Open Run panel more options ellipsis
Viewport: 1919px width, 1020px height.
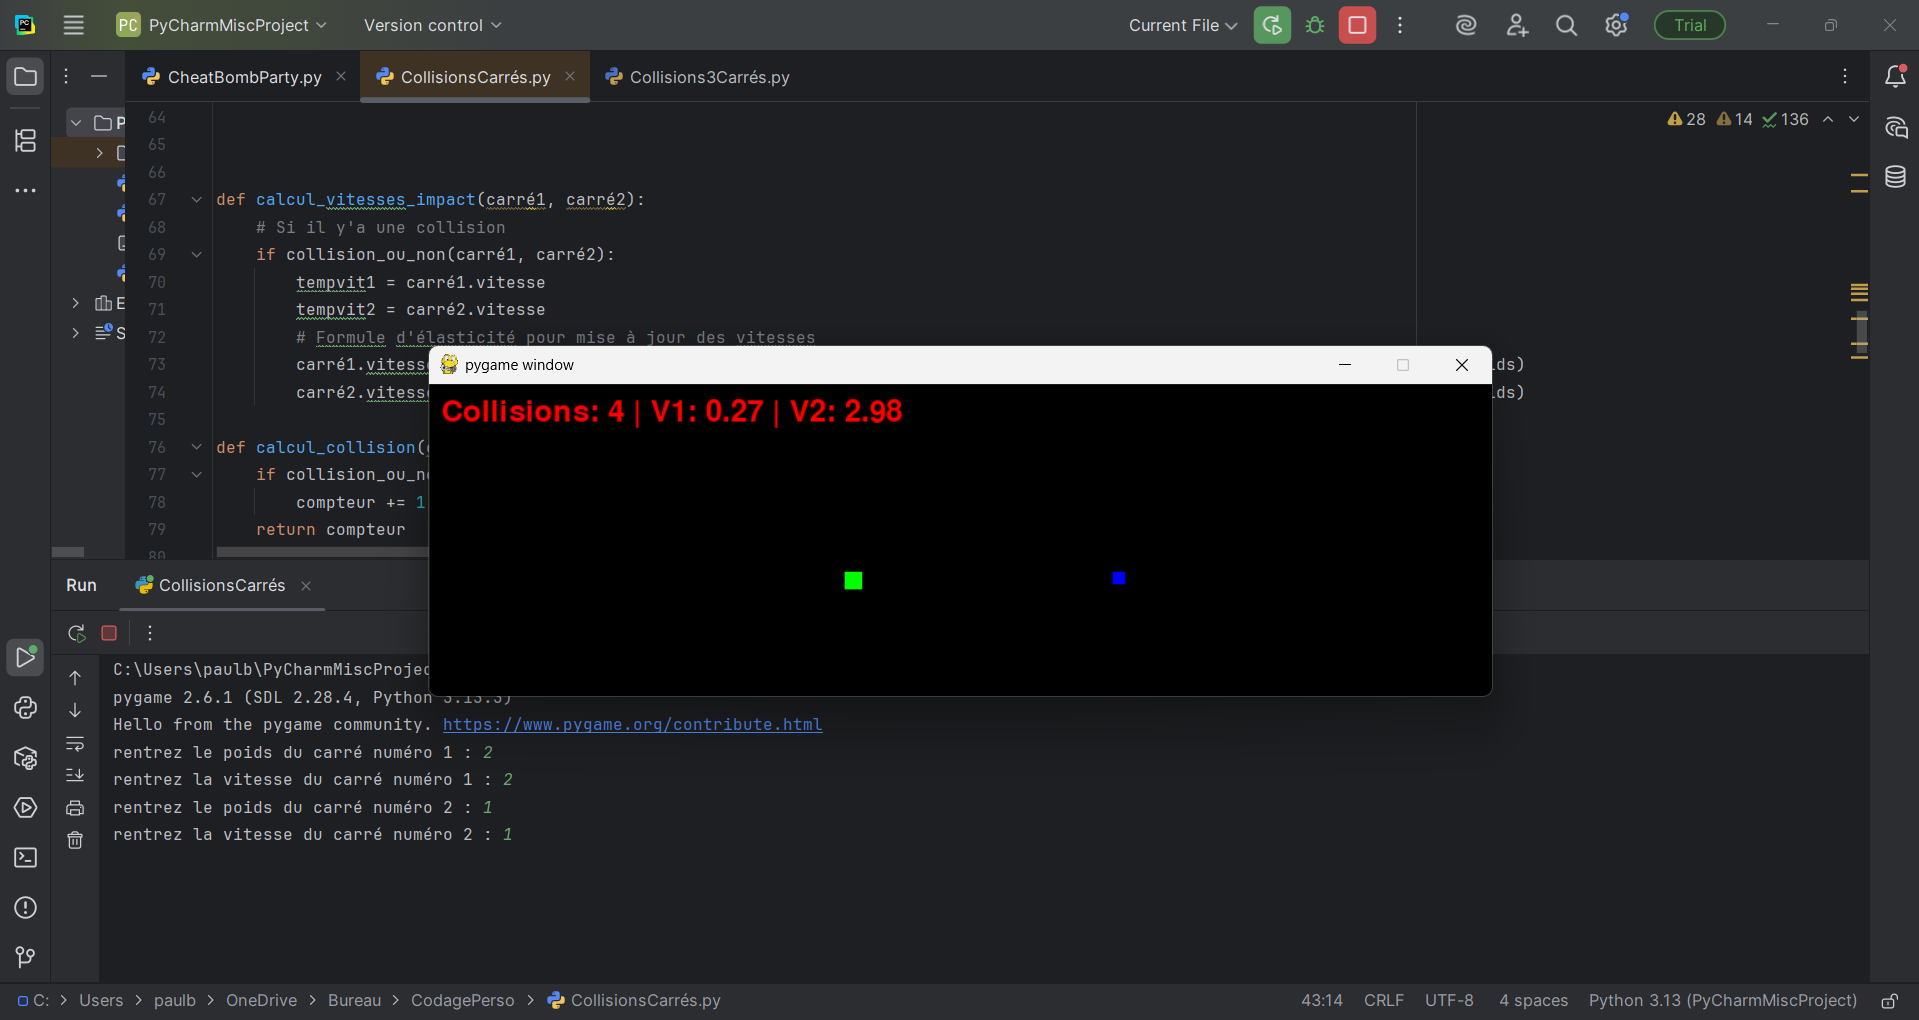150,633
